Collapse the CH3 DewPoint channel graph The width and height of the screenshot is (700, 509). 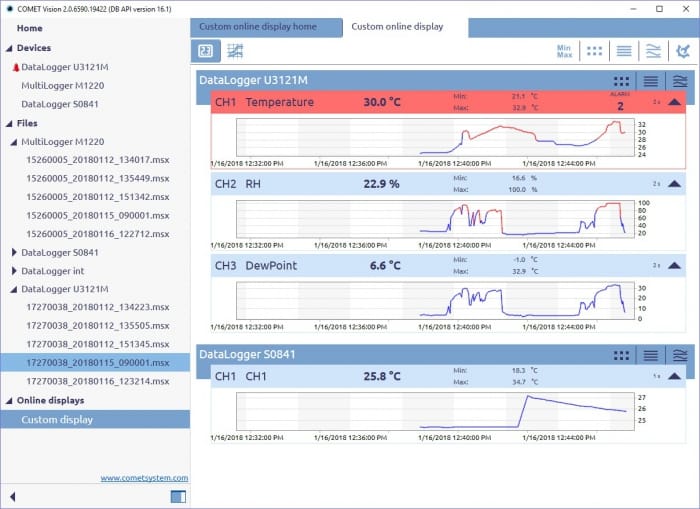point(674,266)
